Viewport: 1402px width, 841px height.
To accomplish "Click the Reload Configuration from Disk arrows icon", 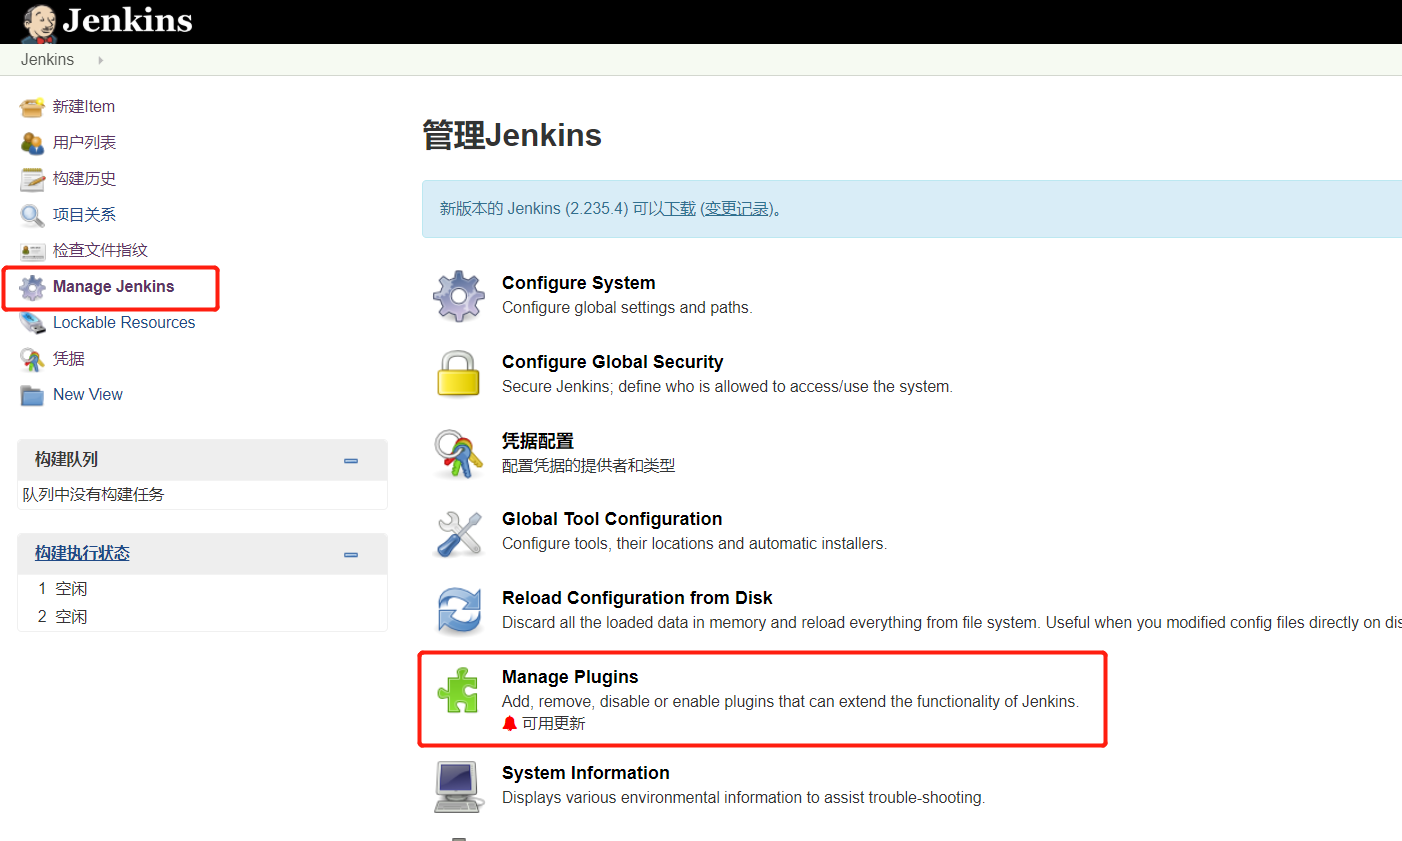I will tap(458, 610).
